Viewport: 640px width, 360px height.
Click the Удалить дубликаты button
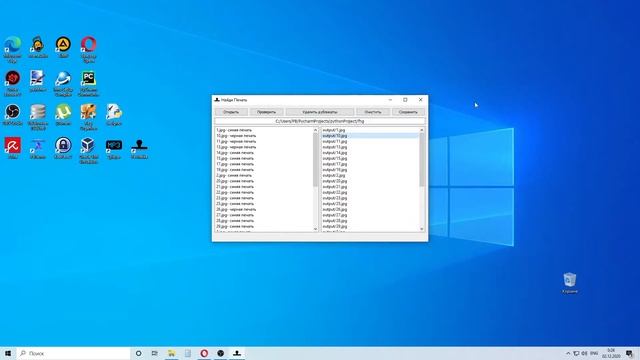[x=320, y=112]
